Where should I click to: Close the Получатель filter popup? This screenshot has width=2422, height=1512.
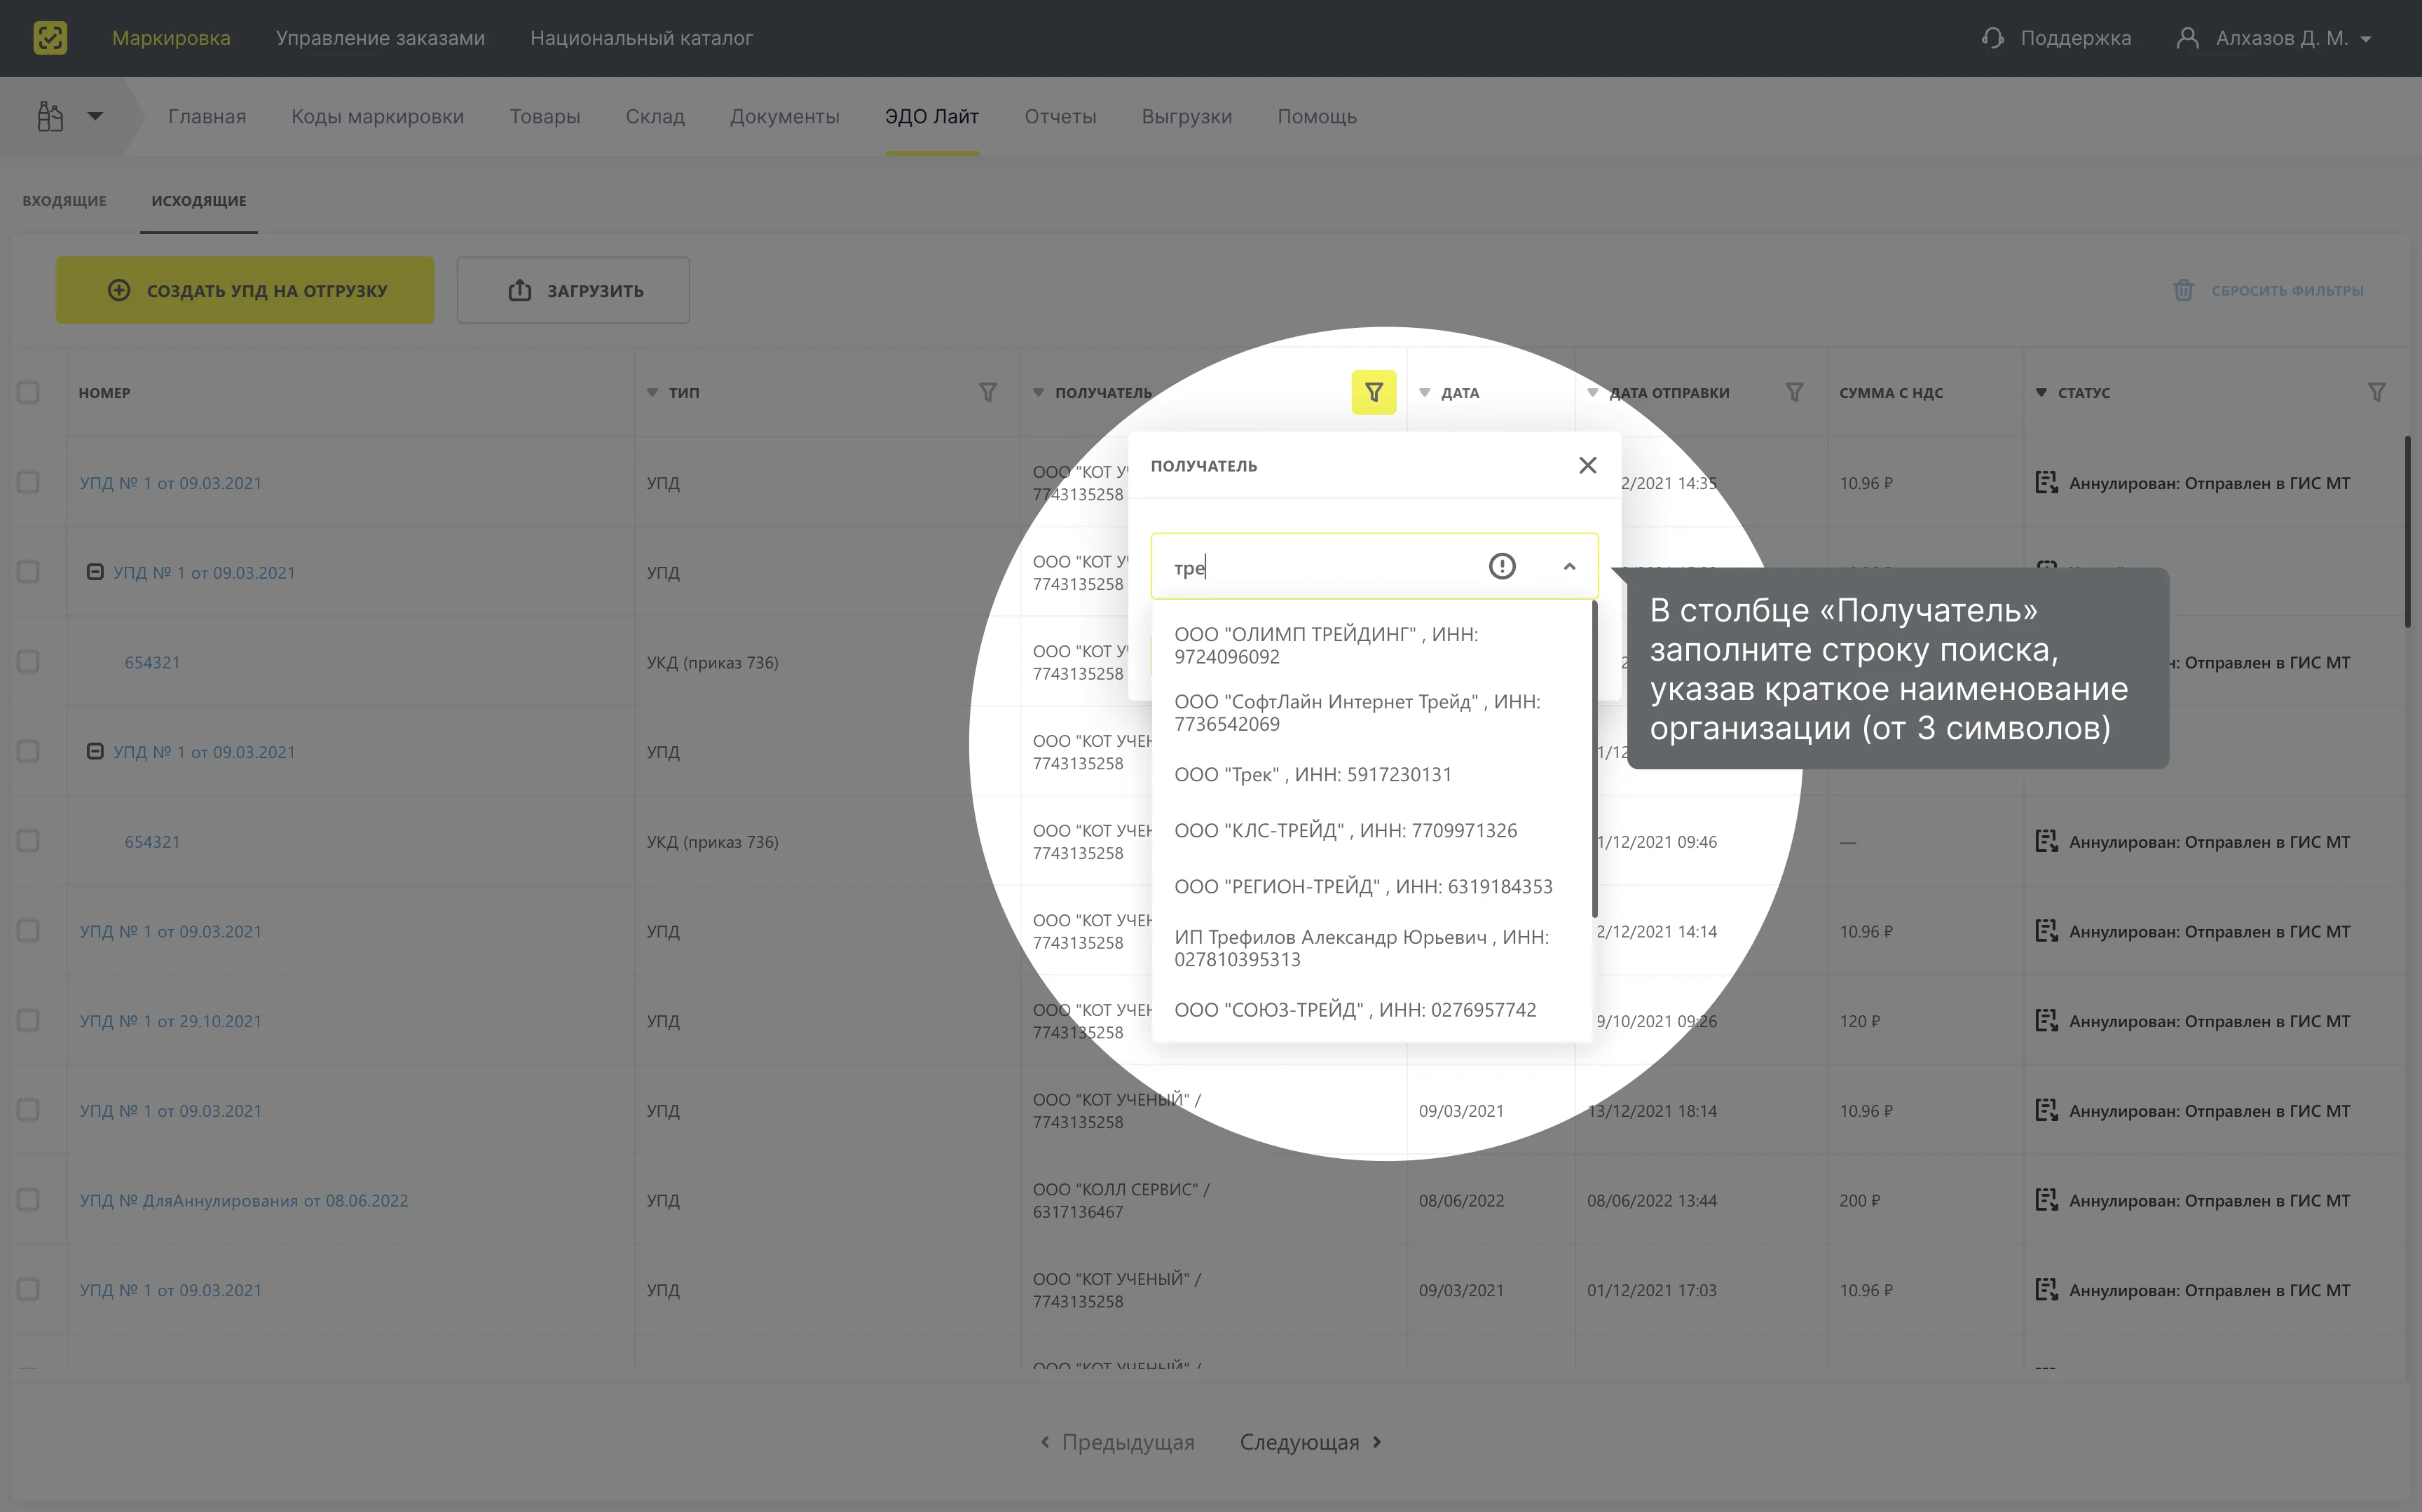[x=1587, y=465]
